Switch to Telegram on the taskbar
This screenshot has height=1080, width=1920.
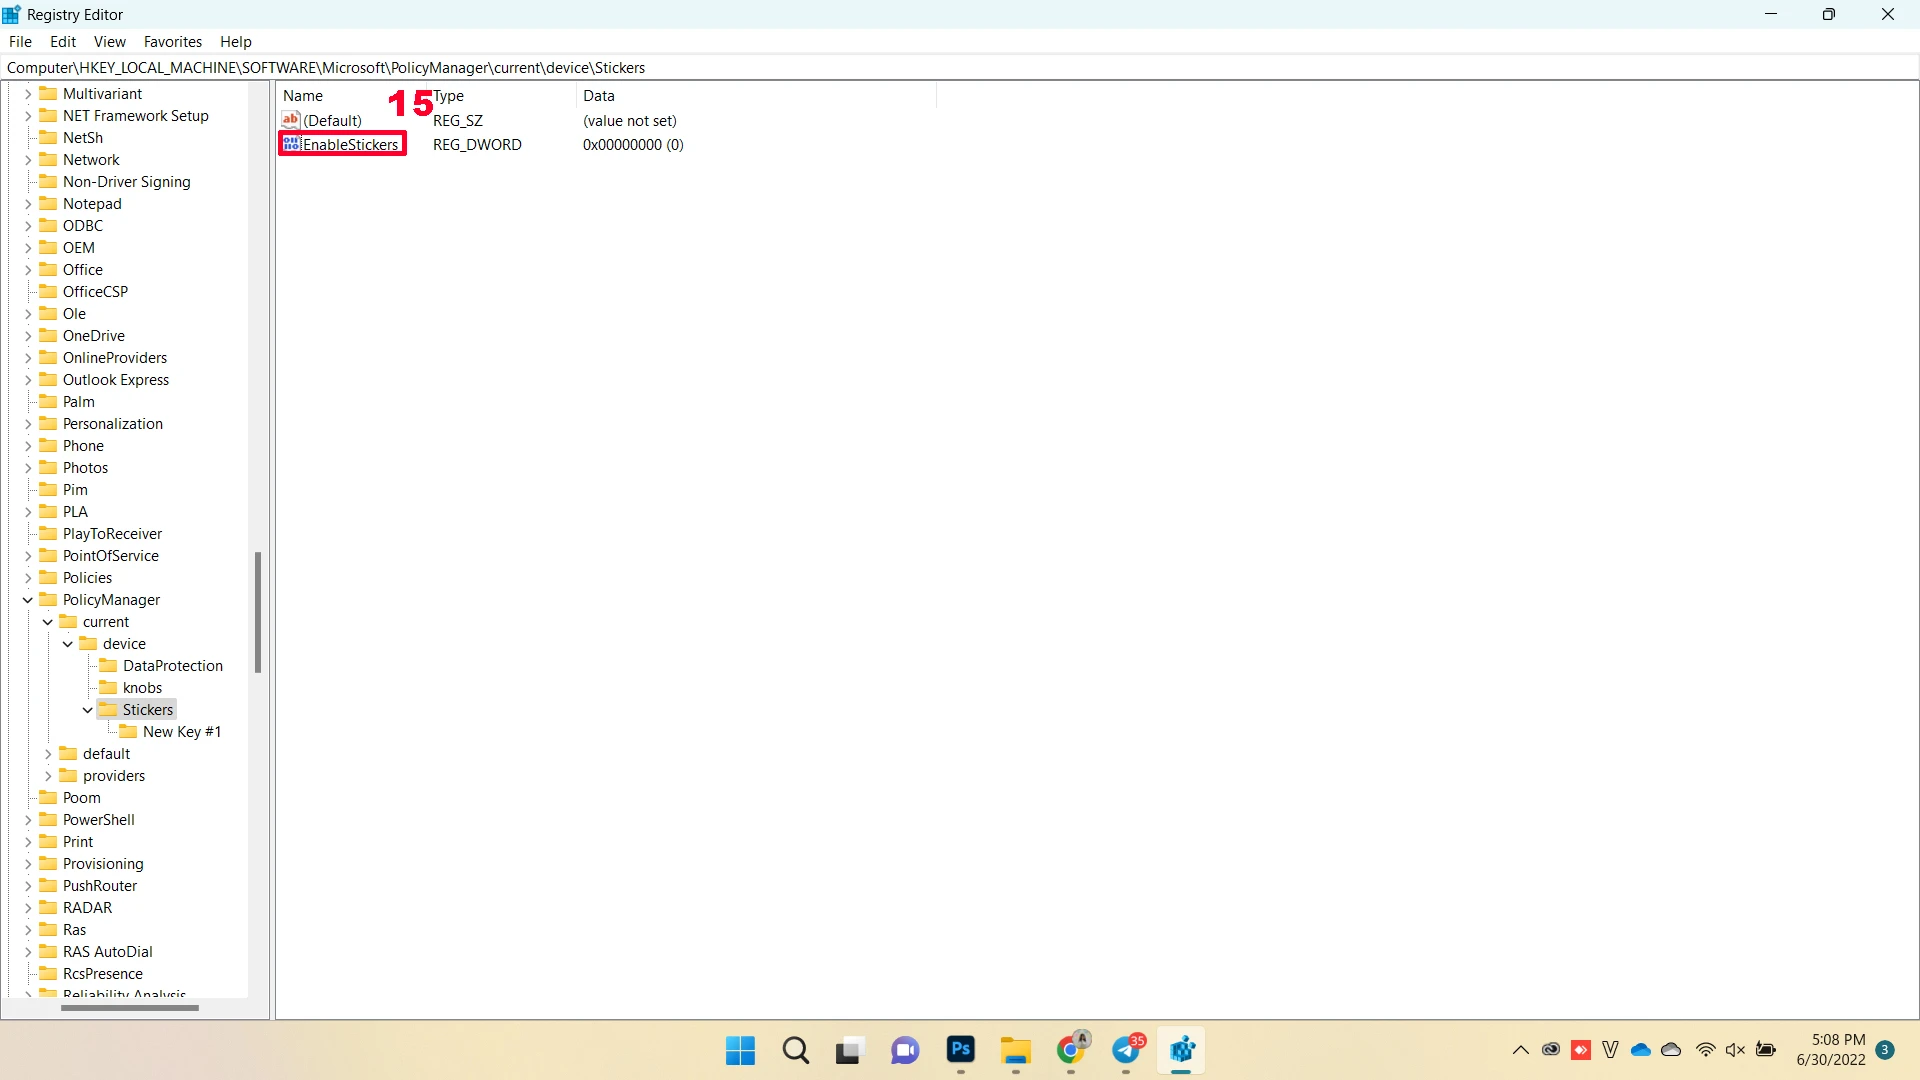[x=1126, y=1051]
